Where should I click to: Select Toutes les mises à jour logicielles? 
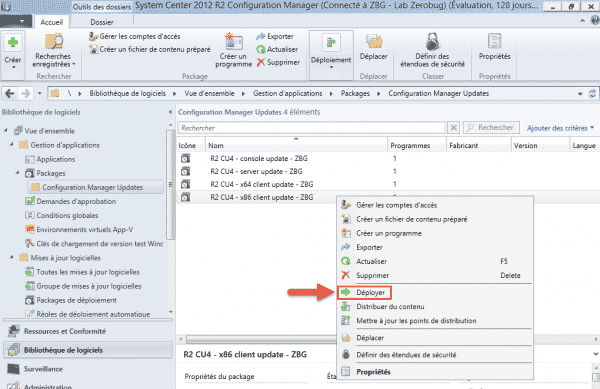tap(88, 272)
